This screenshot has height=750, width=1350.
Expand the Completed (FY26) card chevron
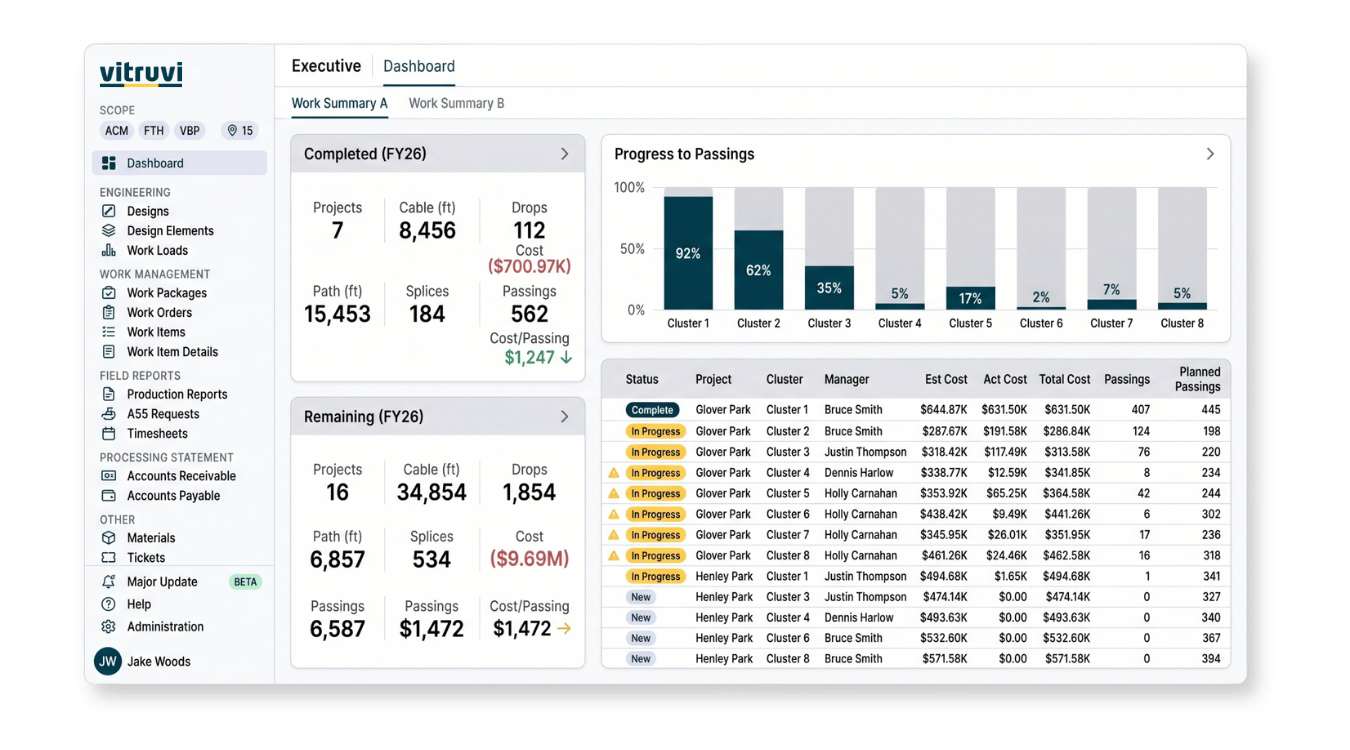pos(564,154)
